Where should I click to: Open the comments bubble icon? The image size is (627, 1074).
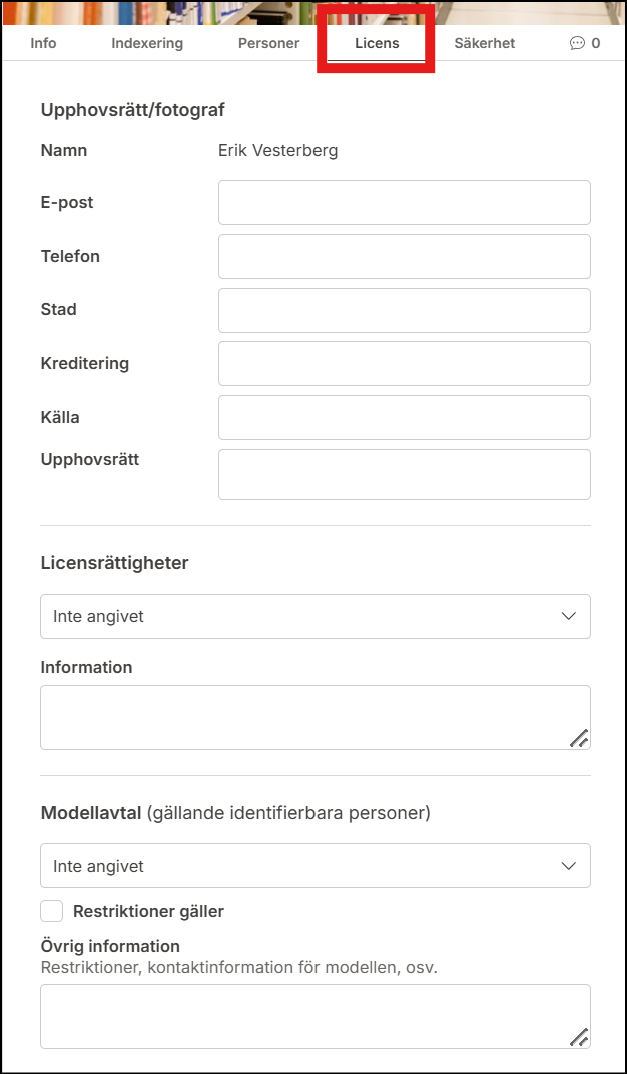[577, 43]
